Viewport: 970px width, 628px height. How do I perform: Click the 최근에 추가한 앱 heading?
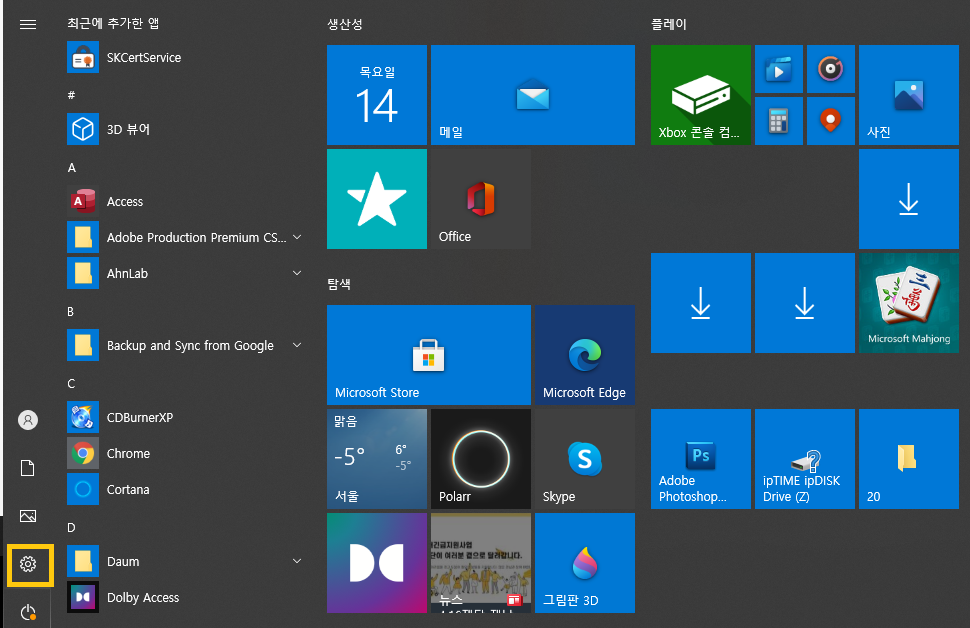(113, 24)
